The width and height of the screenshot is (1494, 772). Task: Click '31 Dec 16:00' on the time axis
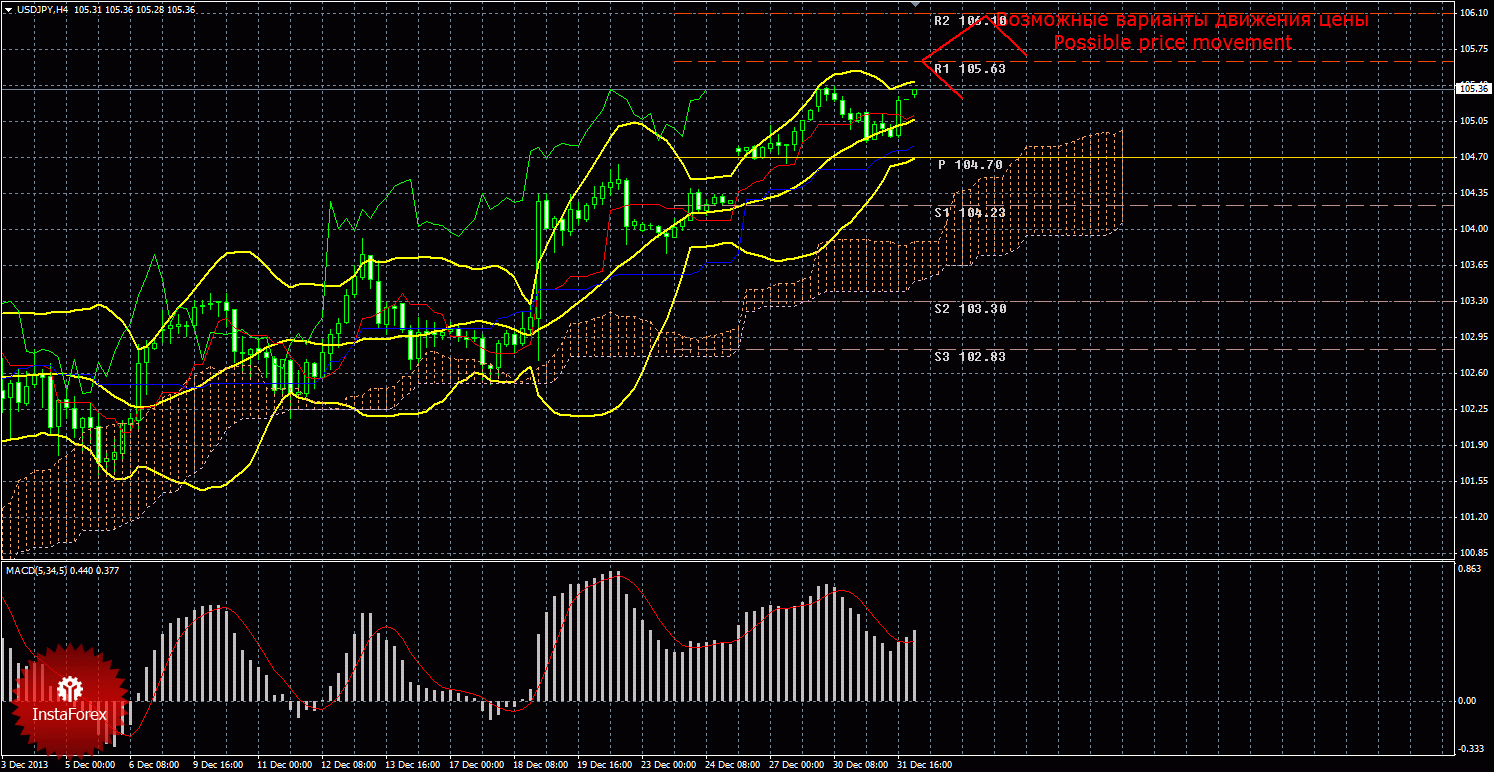[x=924, y=765]
